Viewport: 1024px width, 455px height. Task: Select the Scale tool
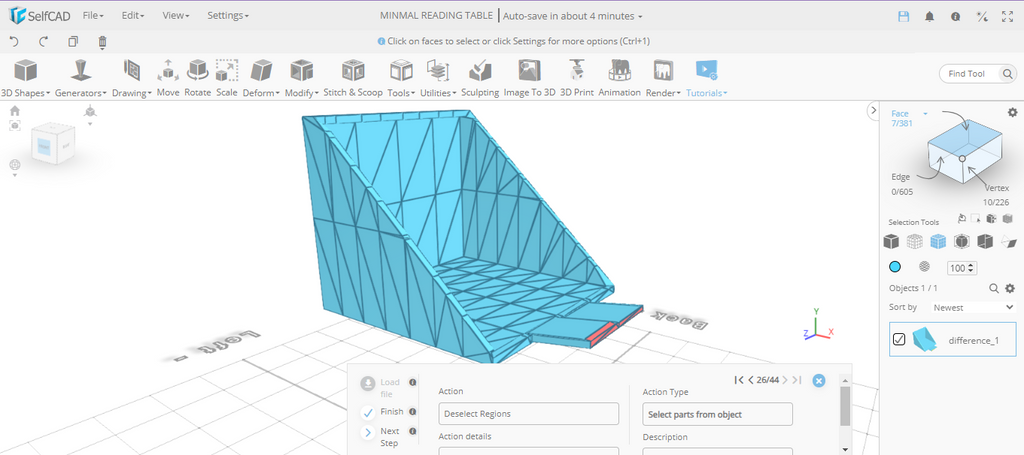227,78
